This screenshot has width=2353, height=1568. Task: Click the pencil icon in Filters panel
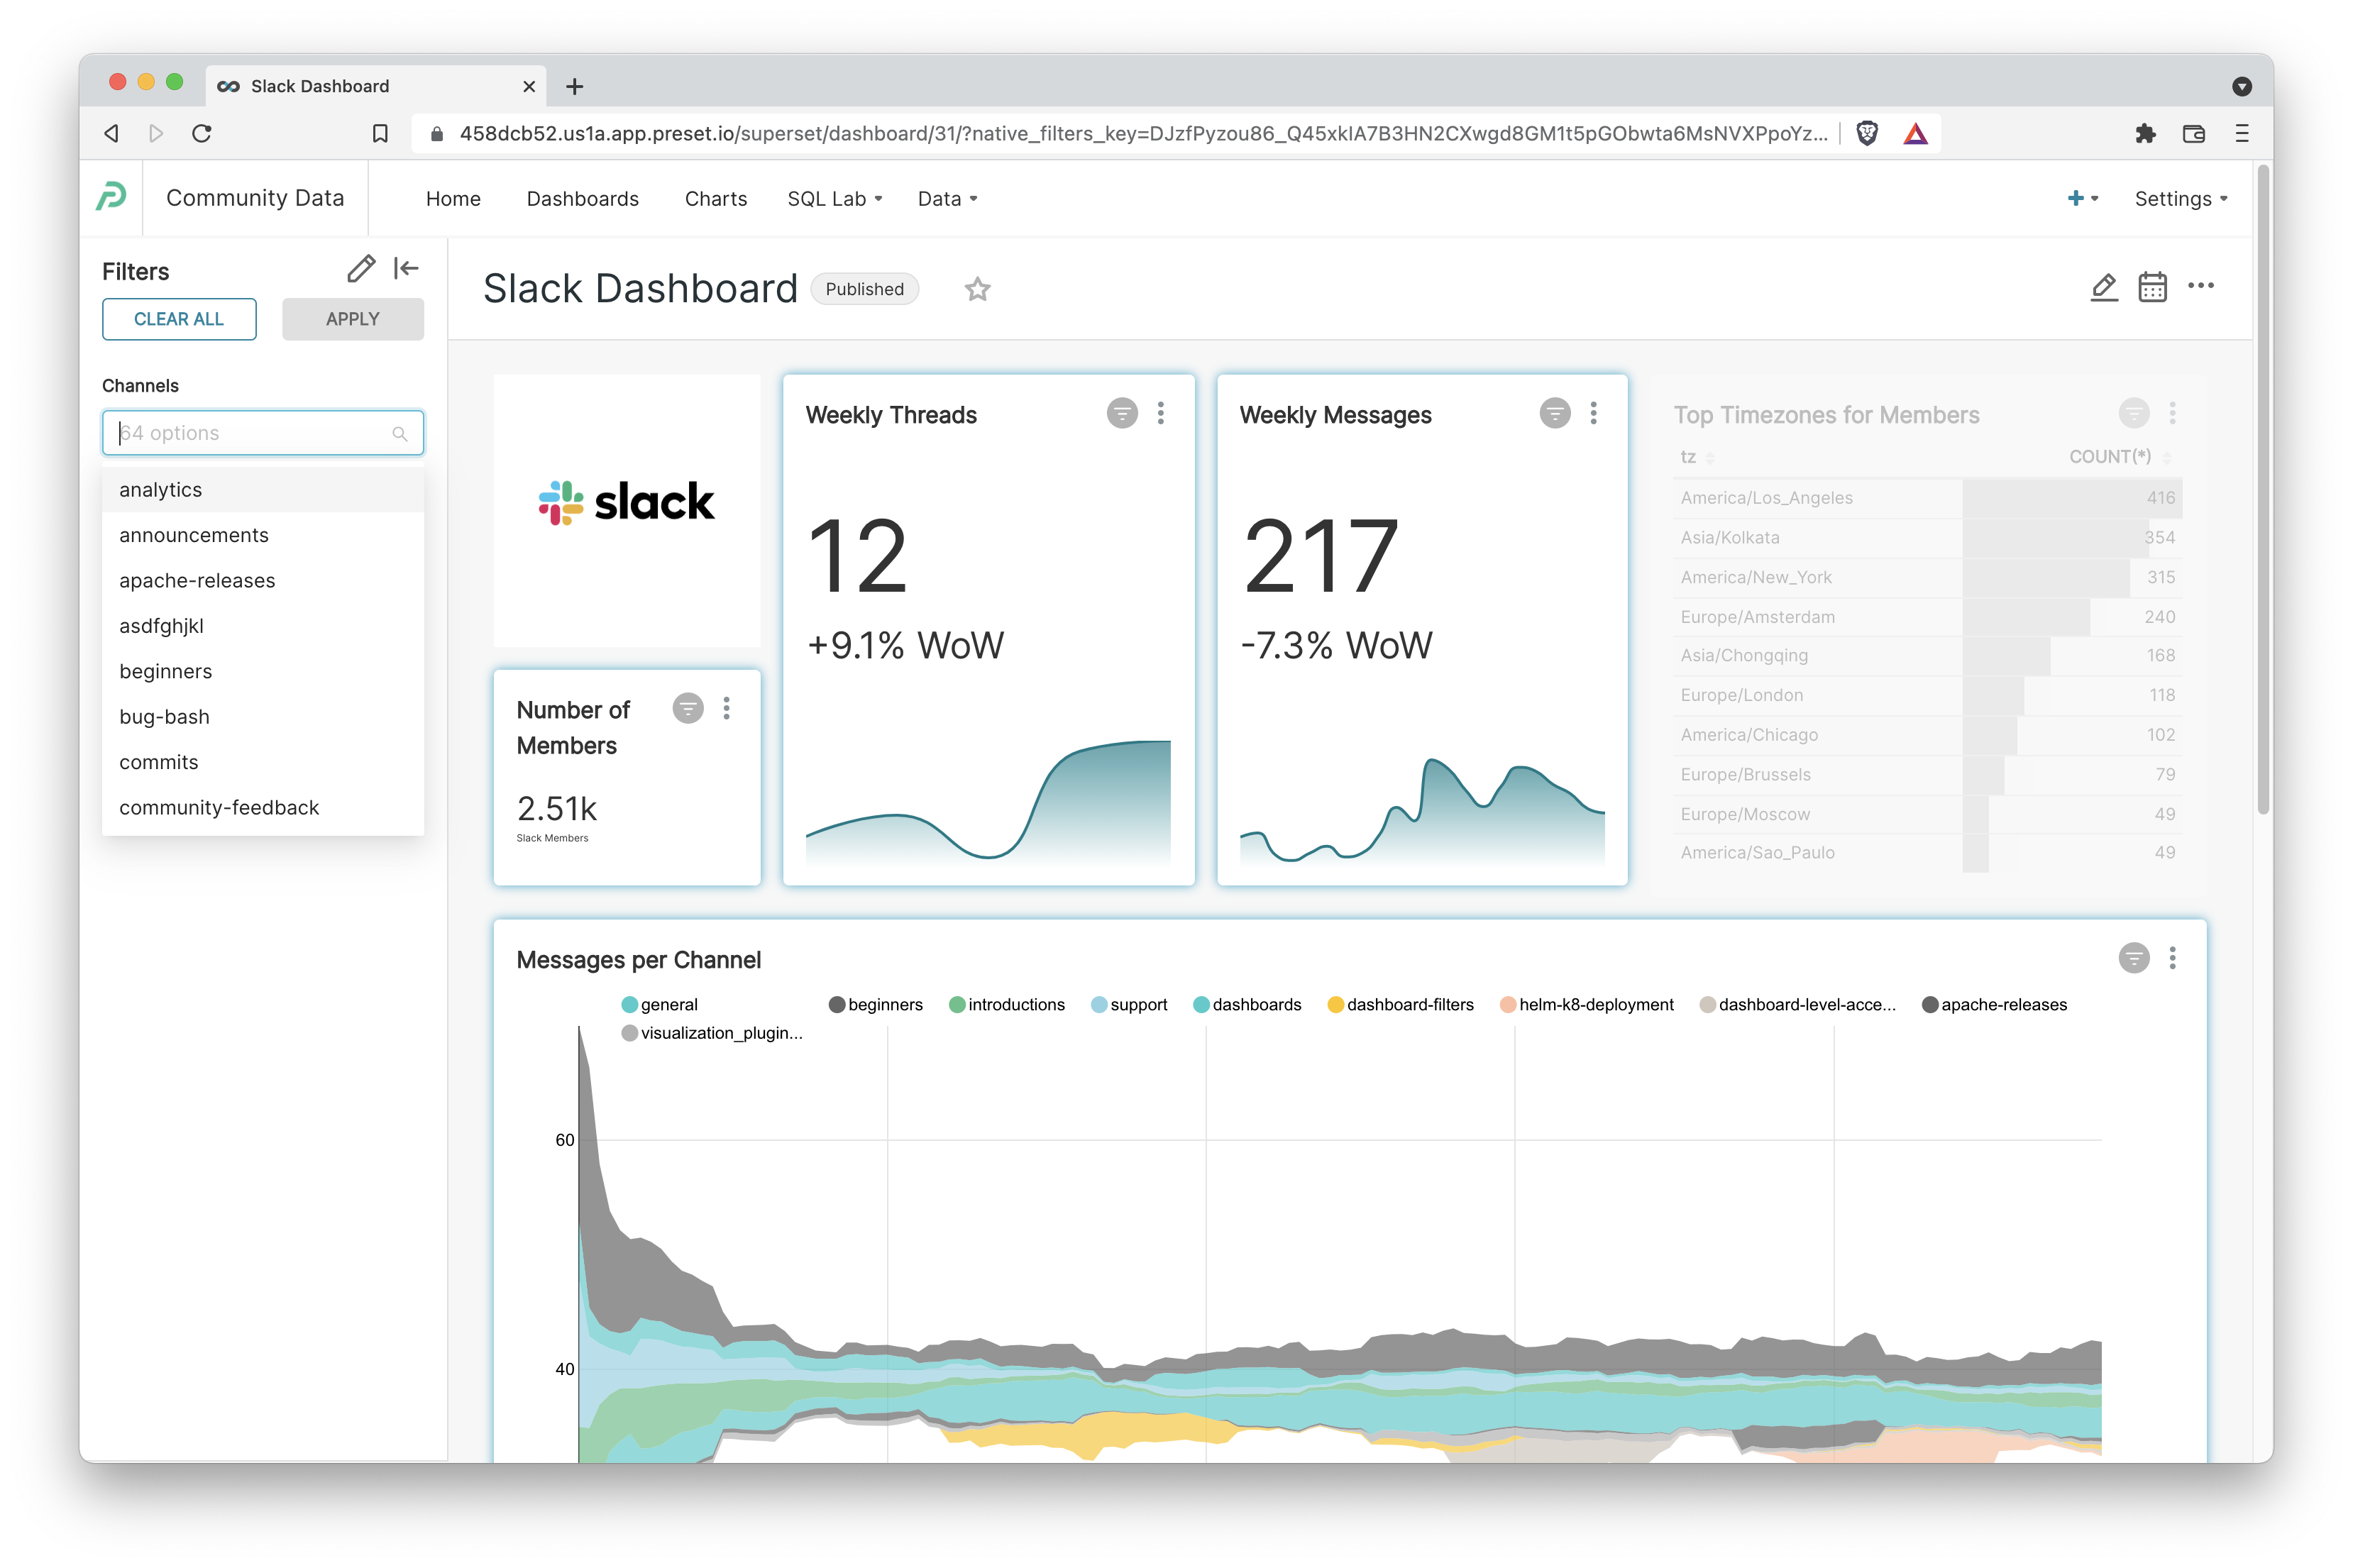point(361,268)
